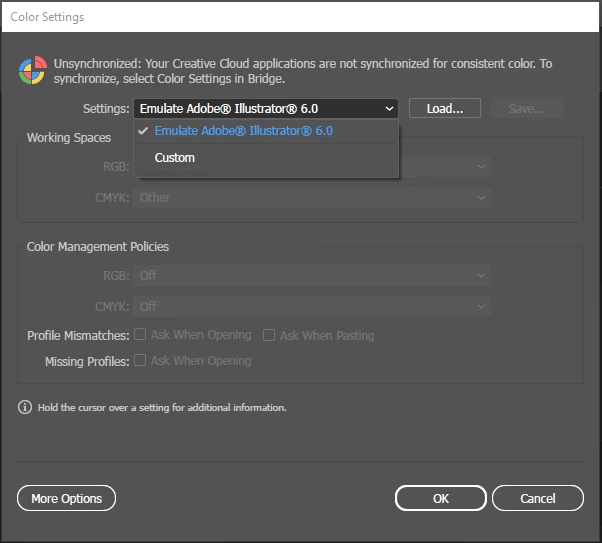Screen dimensions: 602x543
Task: Click the Color Settings title text
Action: (x=47, y=17)
